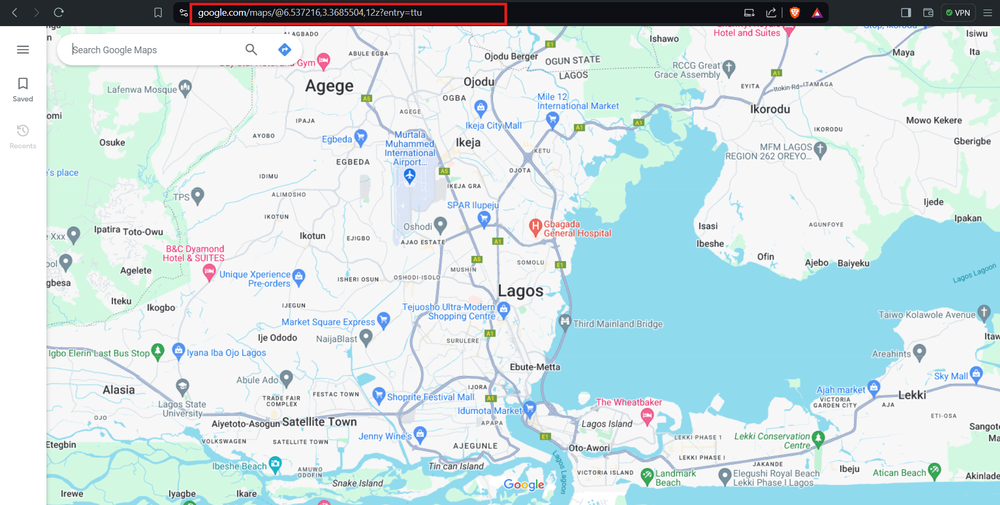Image resolution: width=1000 pixels, height=505 pixels.
Task: Select Gbagada General Hospital marker
Action: (536, 226)
